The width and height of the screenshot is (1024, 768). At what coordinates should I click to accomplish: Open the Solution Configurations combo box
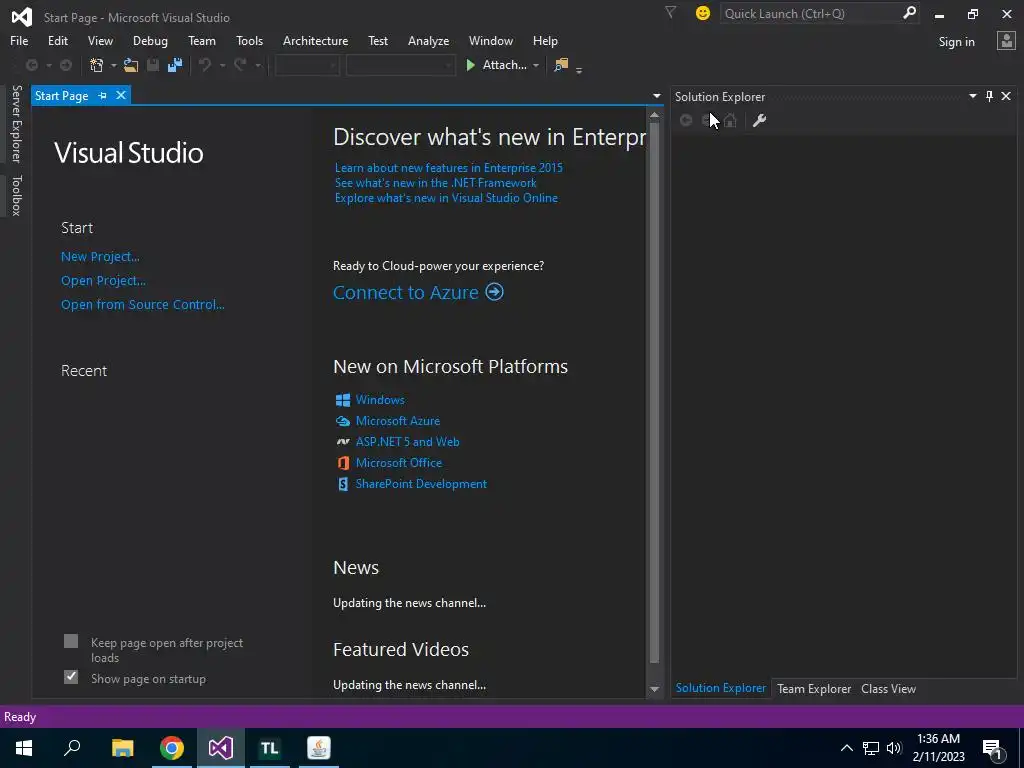307,65
